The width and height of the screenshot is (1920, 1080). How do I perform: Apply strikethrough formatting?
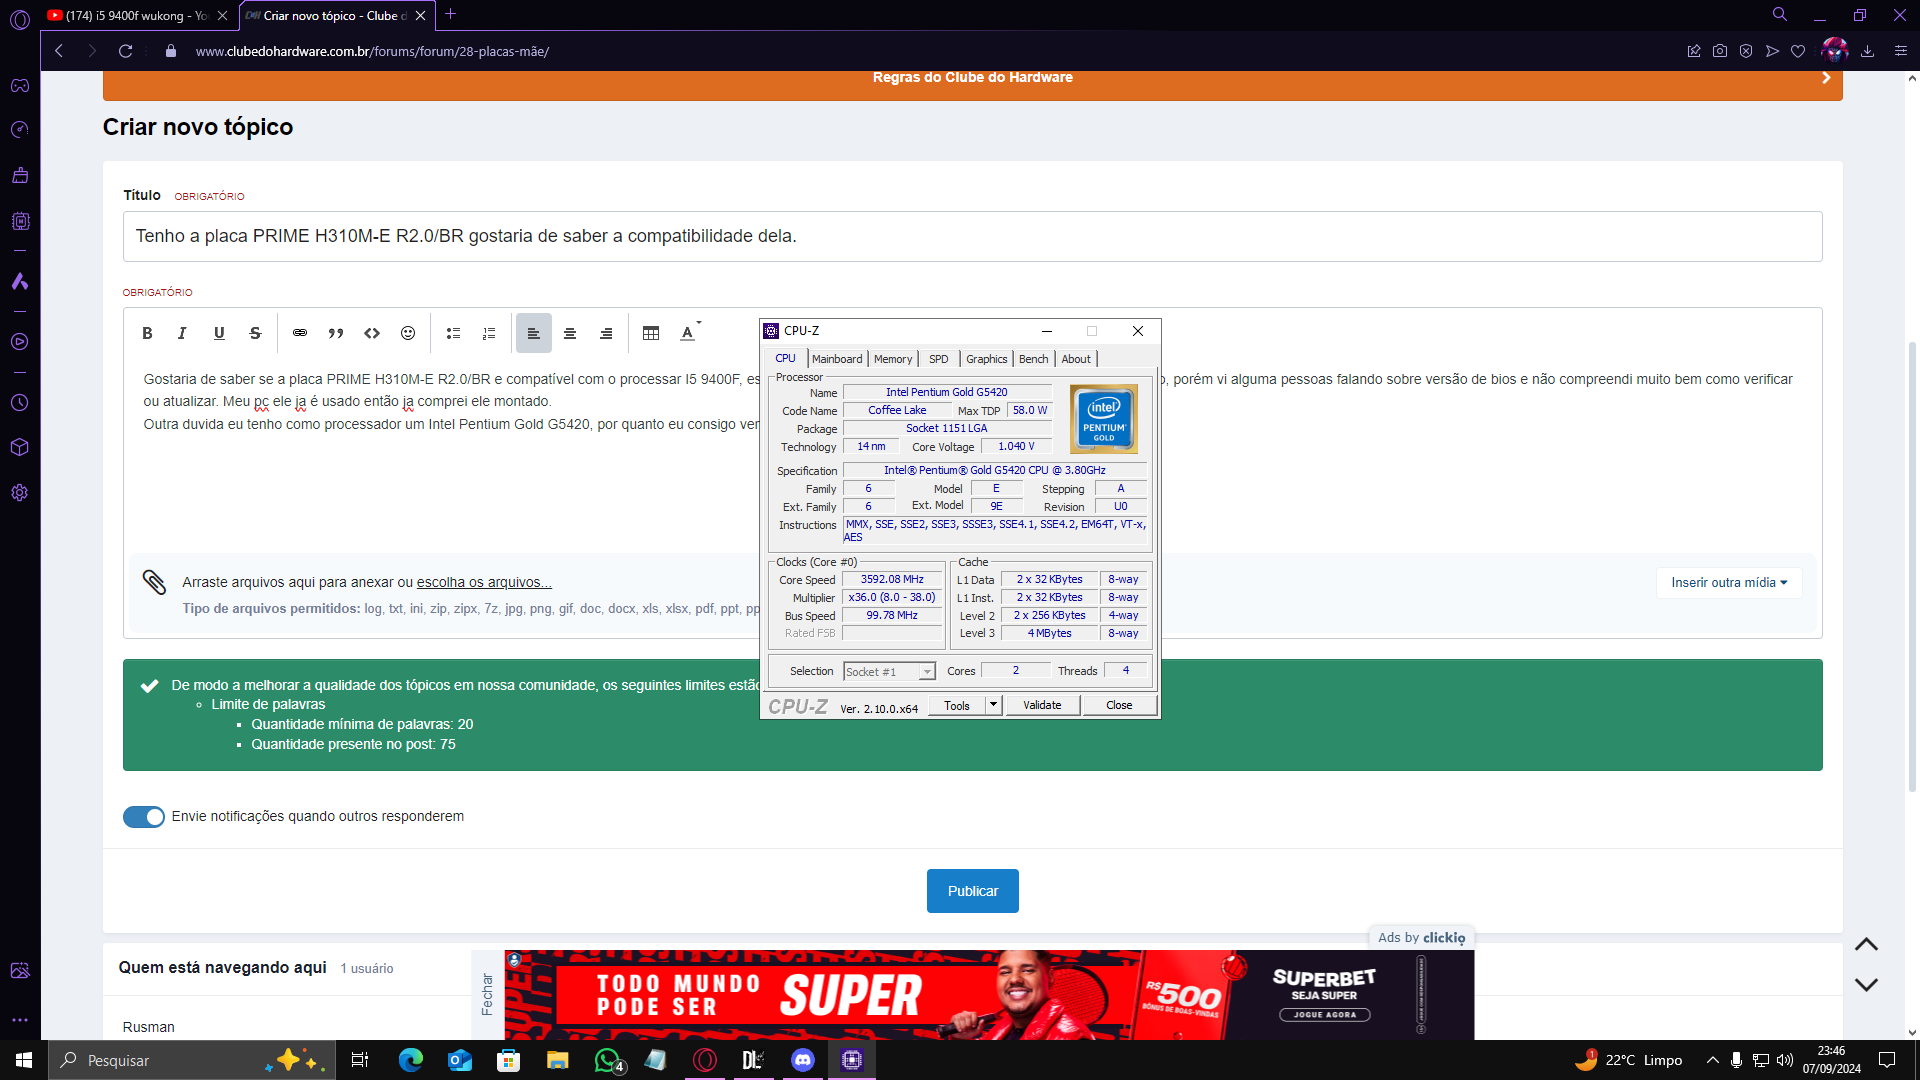pyautogui.click(x=255, y=333)
